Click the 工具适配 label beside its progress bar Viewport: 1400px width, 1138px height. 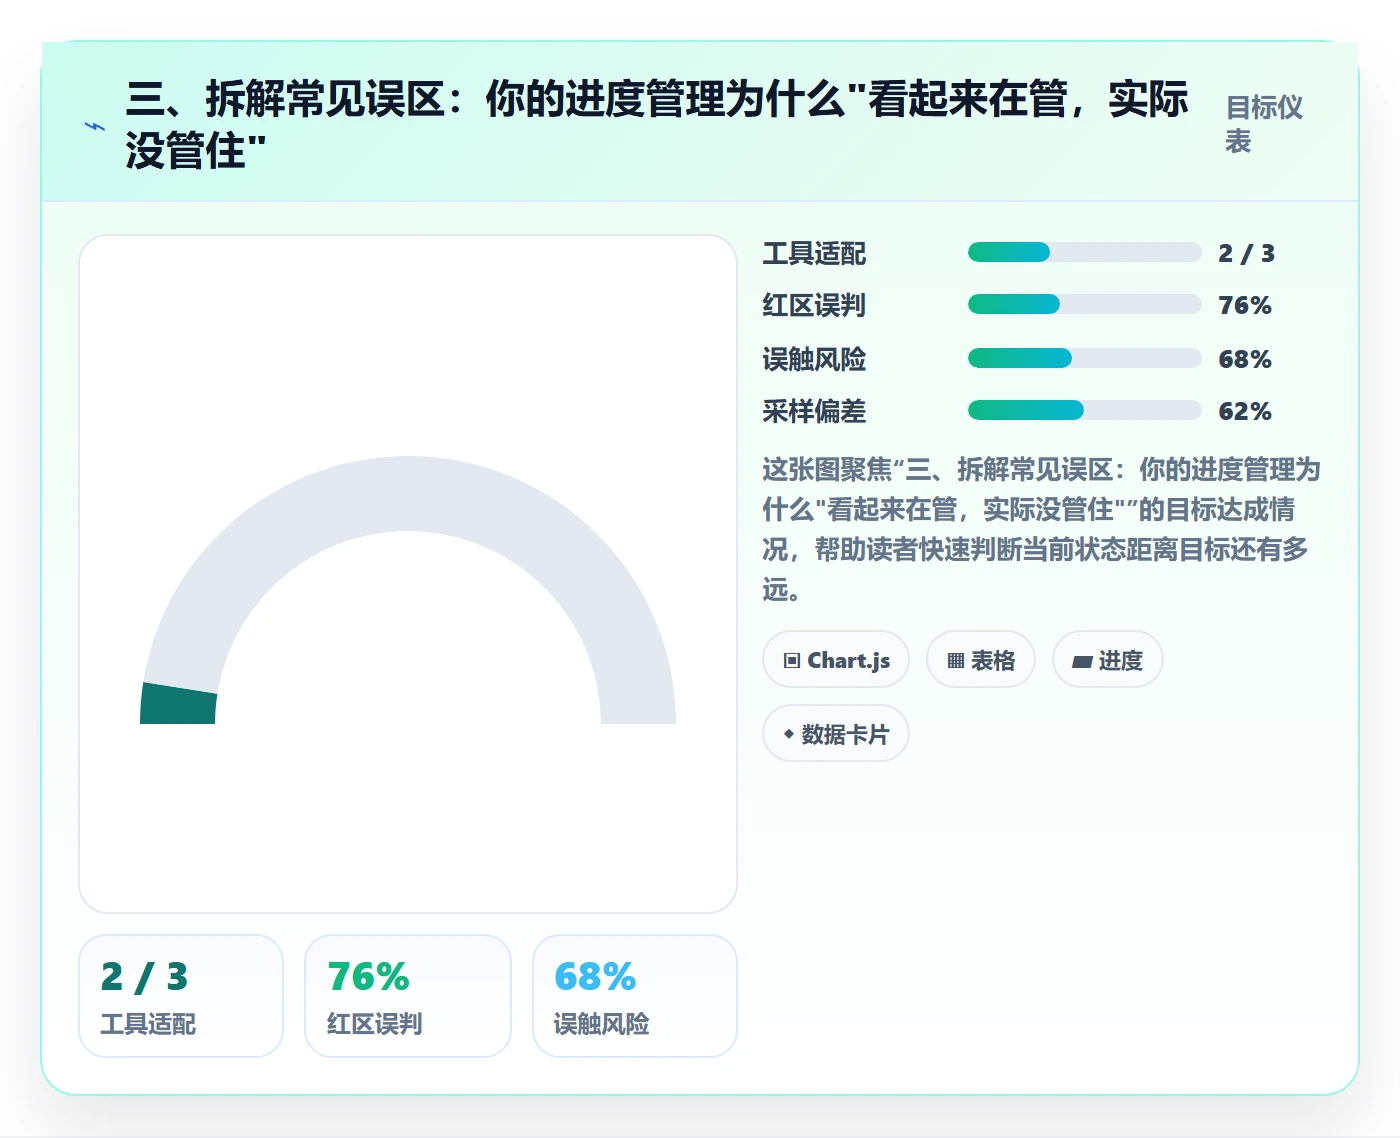click(x=814, y=253)
